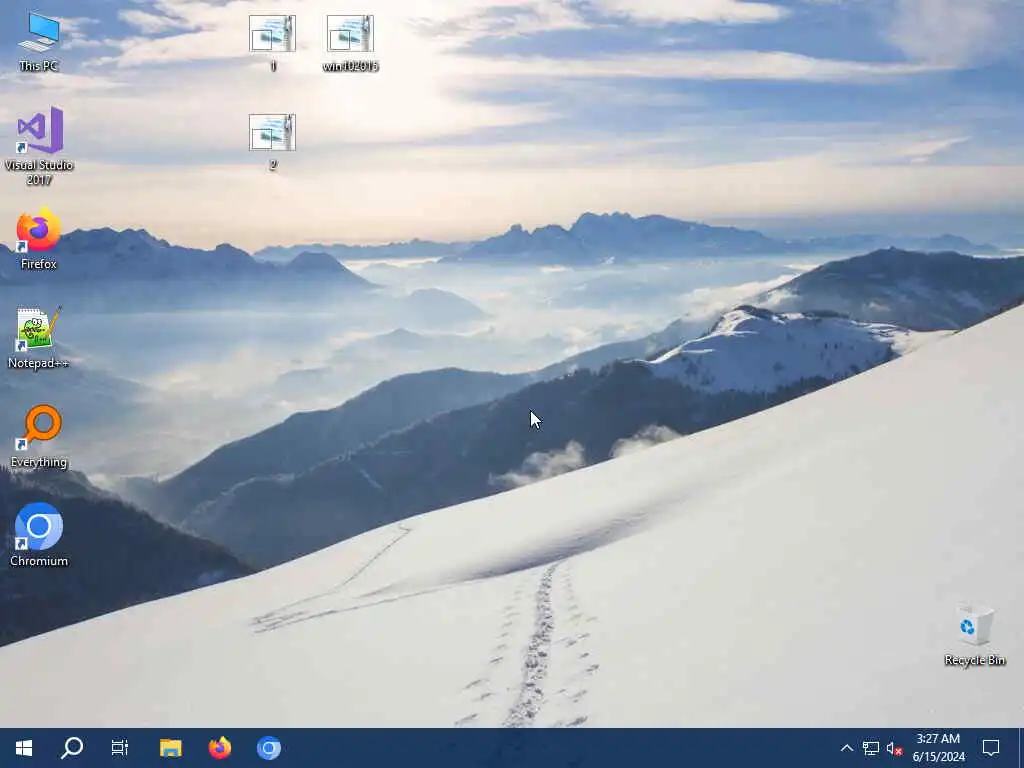Select the Chromium desktop shortcut
This screenshot has width=1024, height=768.
[39, 534]
